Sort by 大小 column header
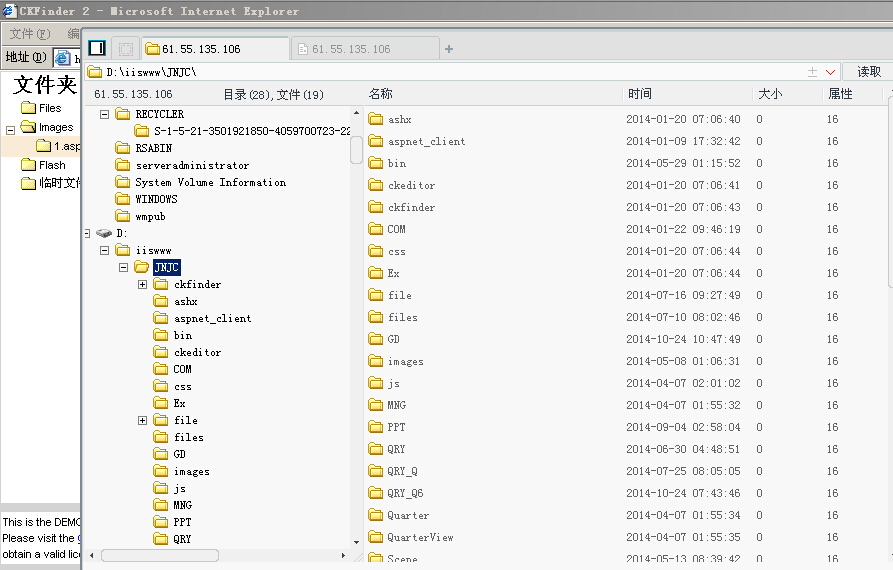The image size is (893, 570). tap(770, 94)
